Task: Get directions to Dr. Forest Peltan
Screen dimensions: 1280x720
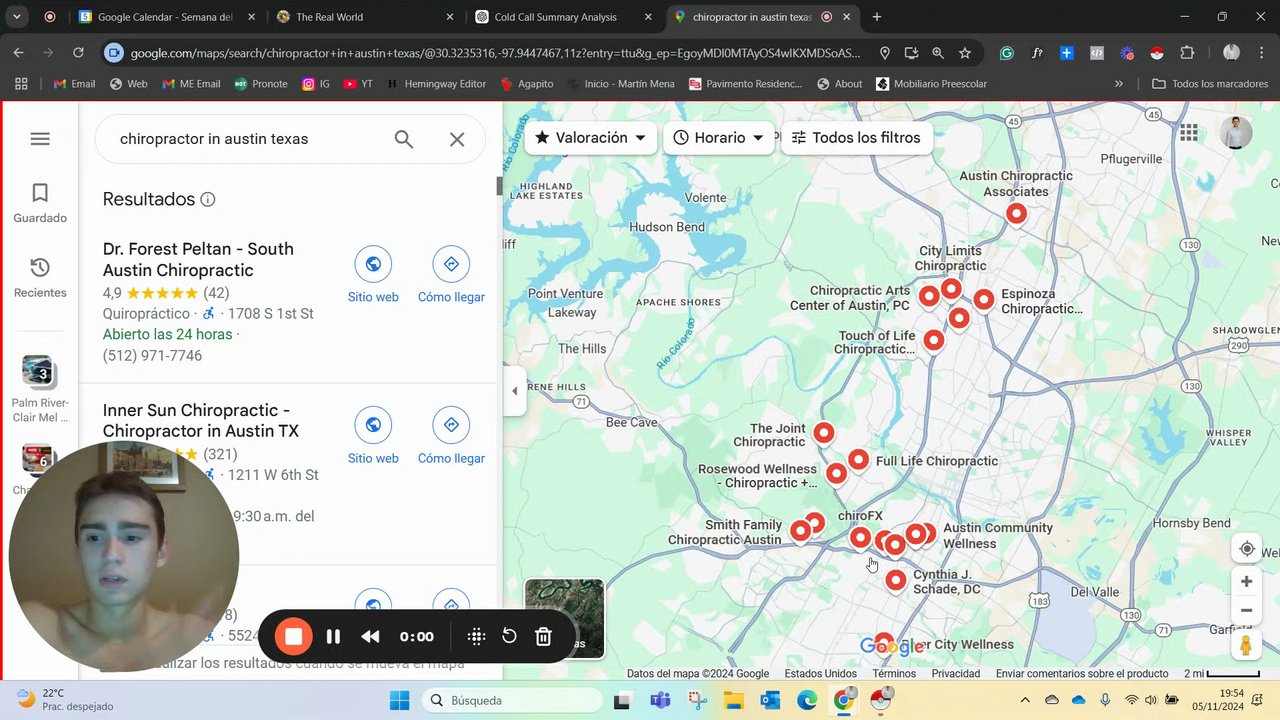Action: coord(451,276)
